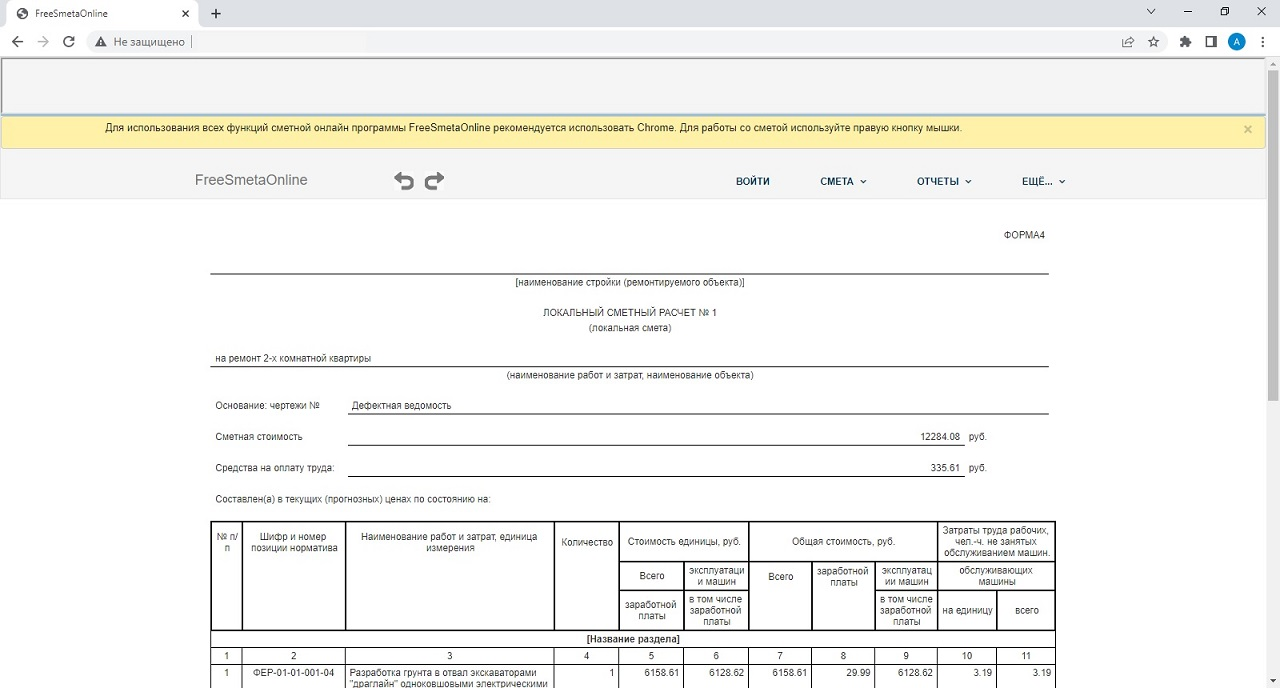1280x688 pixels.
Task: Click the undo arrow icon
Action: [x=404, y=181]
